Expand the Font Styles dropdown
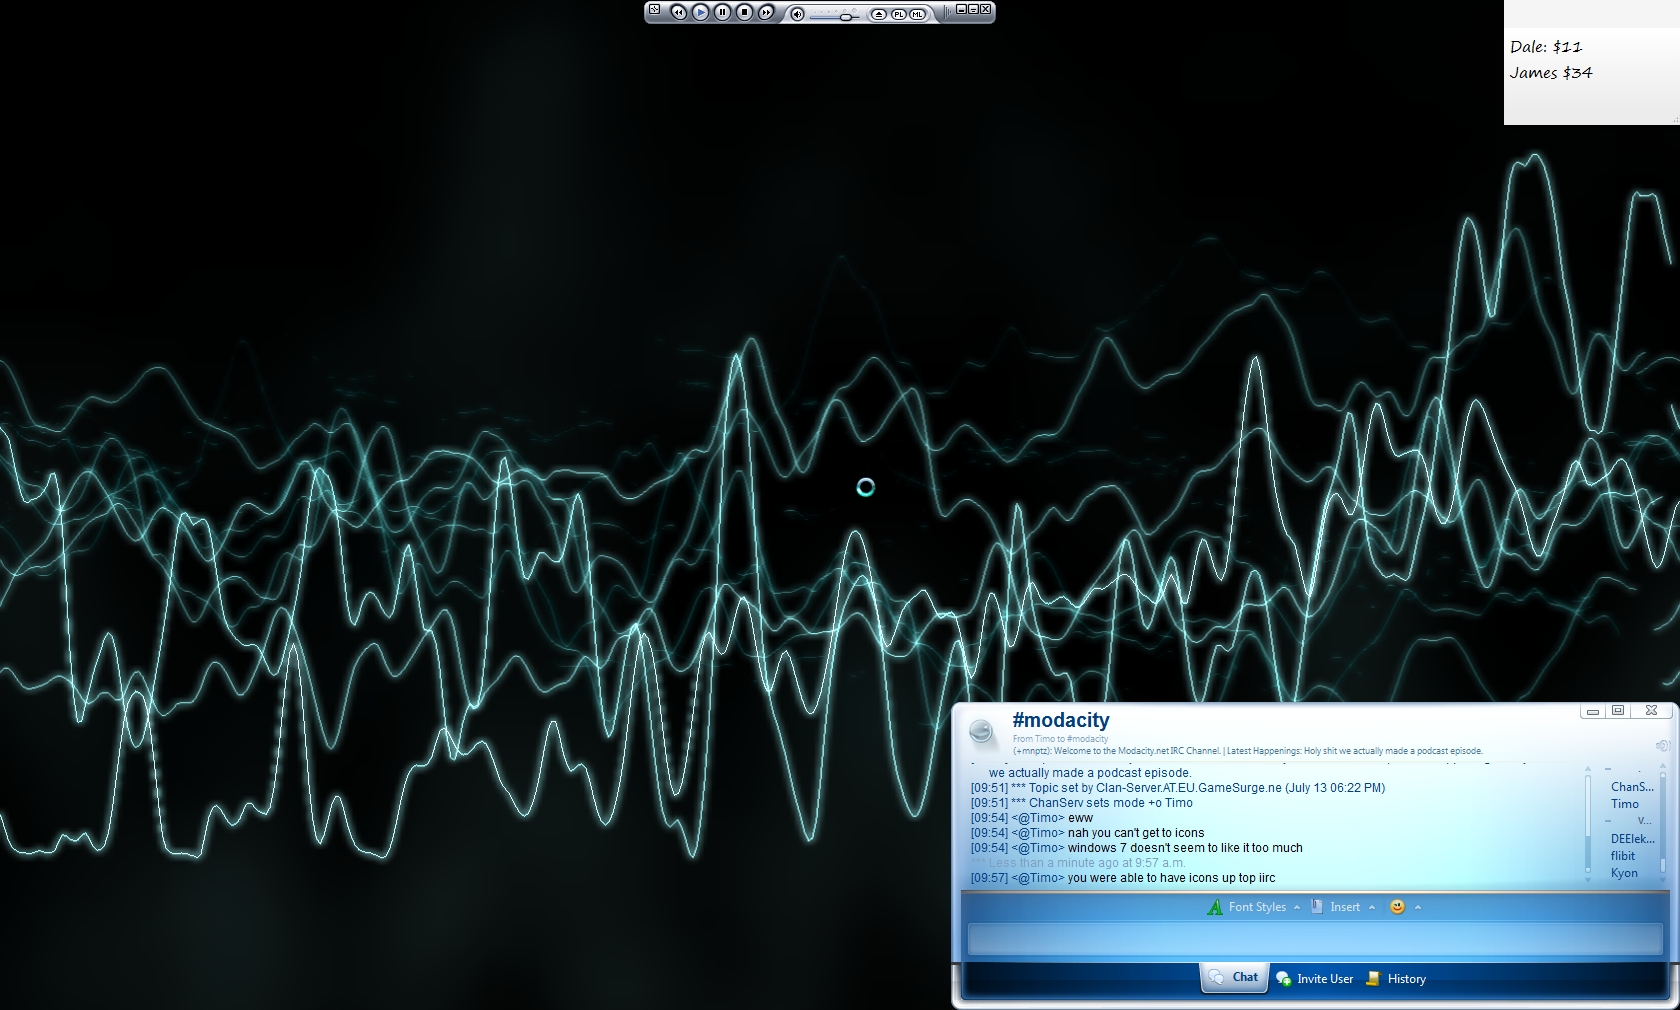 click(1255, 907)
